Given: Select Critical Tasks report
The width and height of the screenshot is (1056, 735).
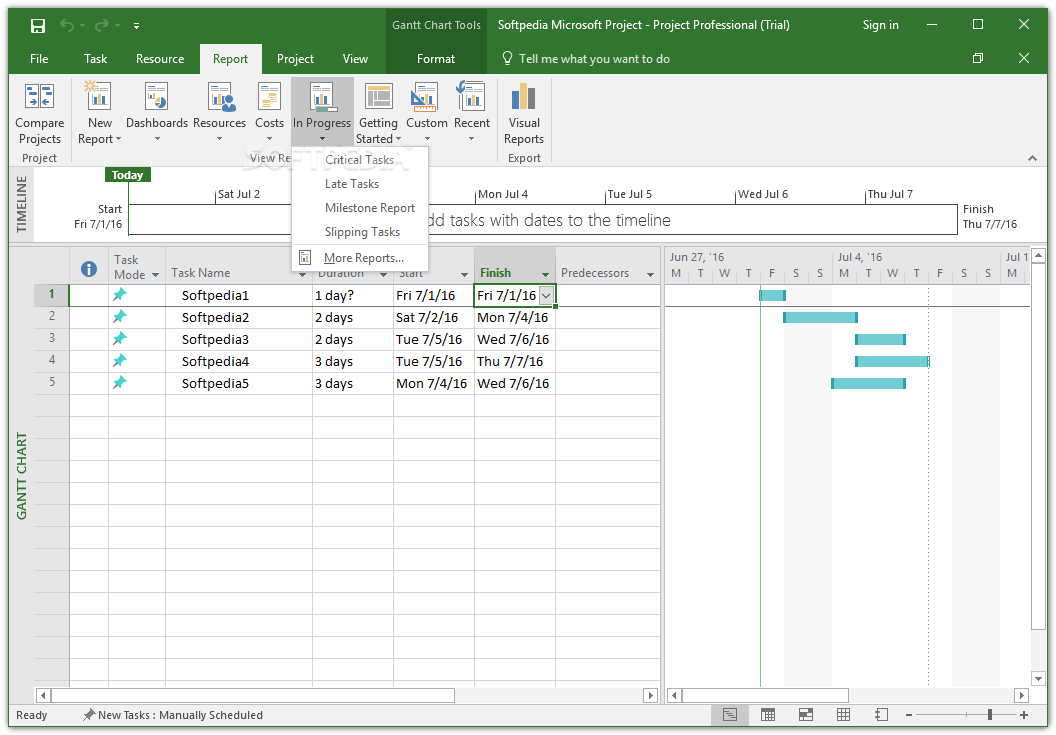Looking at the screenshot, I should coord(360,160).
